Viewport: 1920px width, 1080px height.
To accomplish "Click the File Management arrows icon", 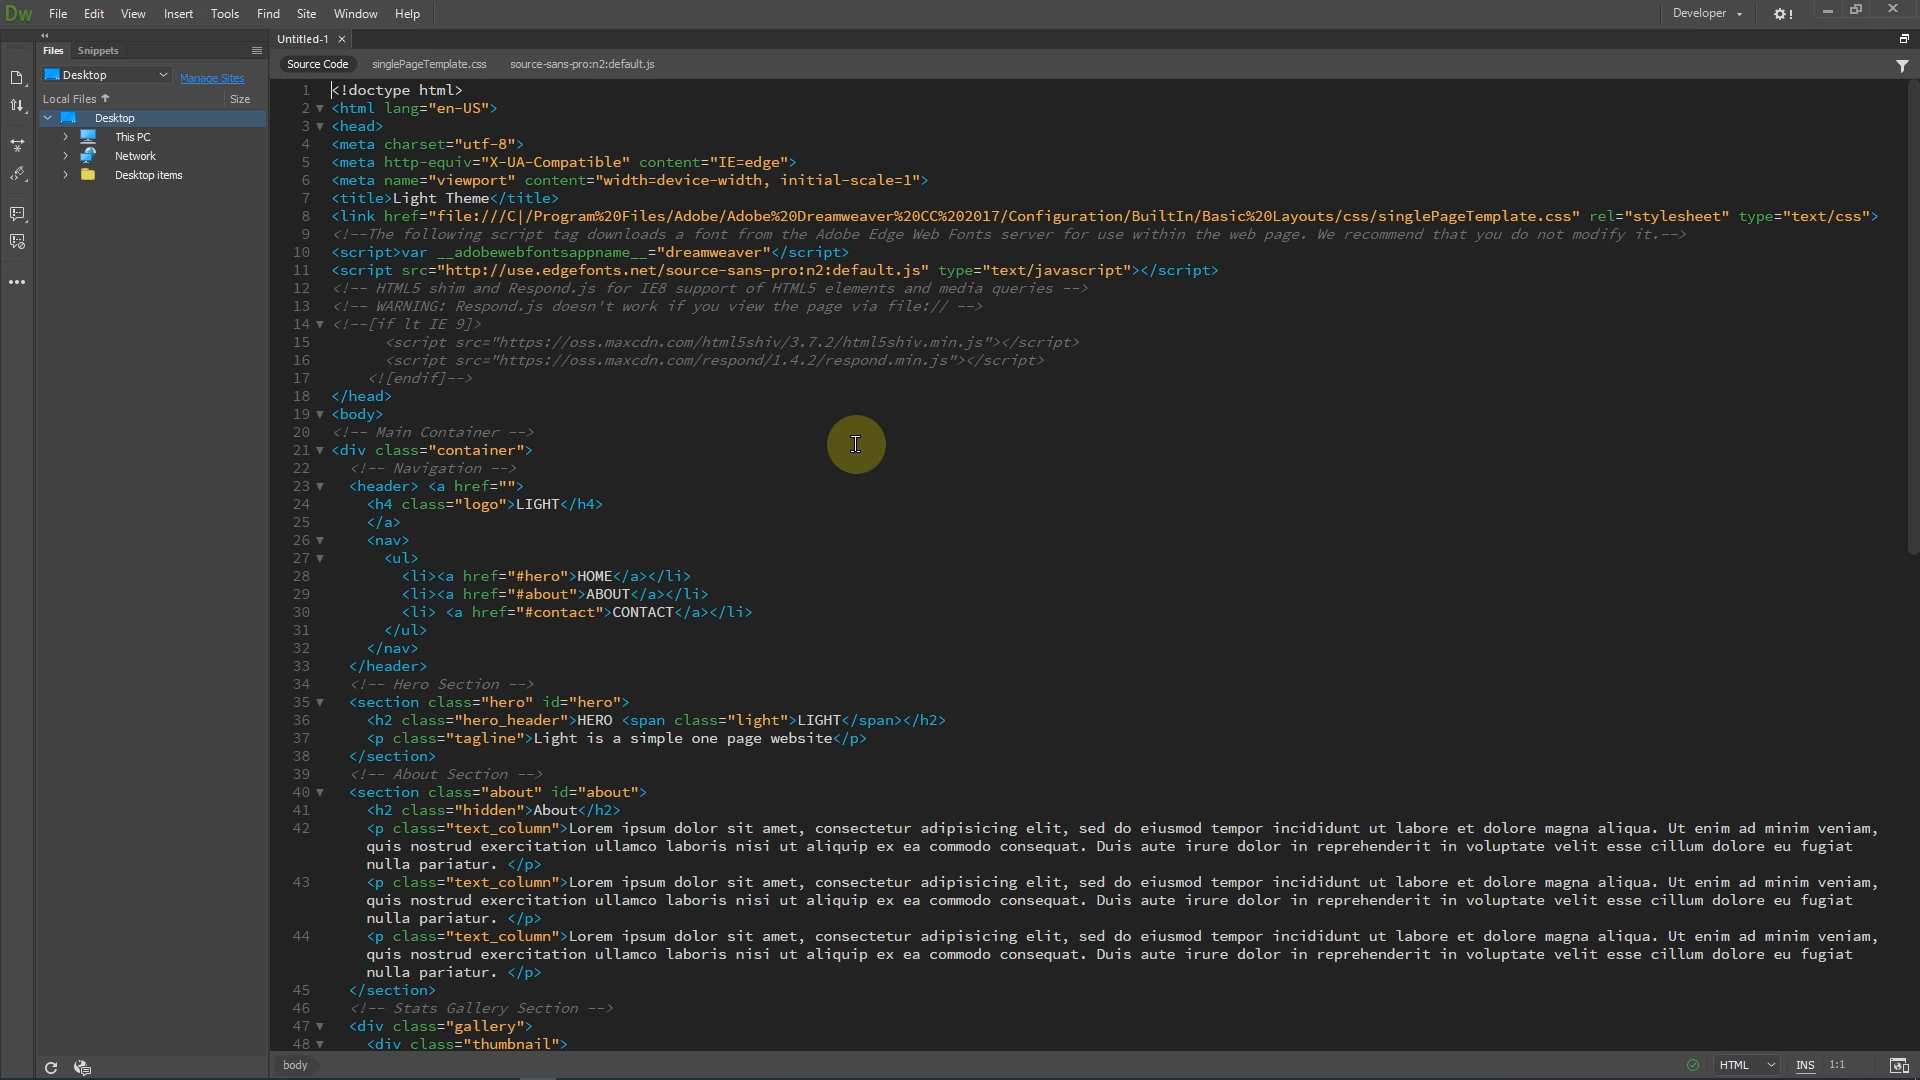I will point(17,106).
